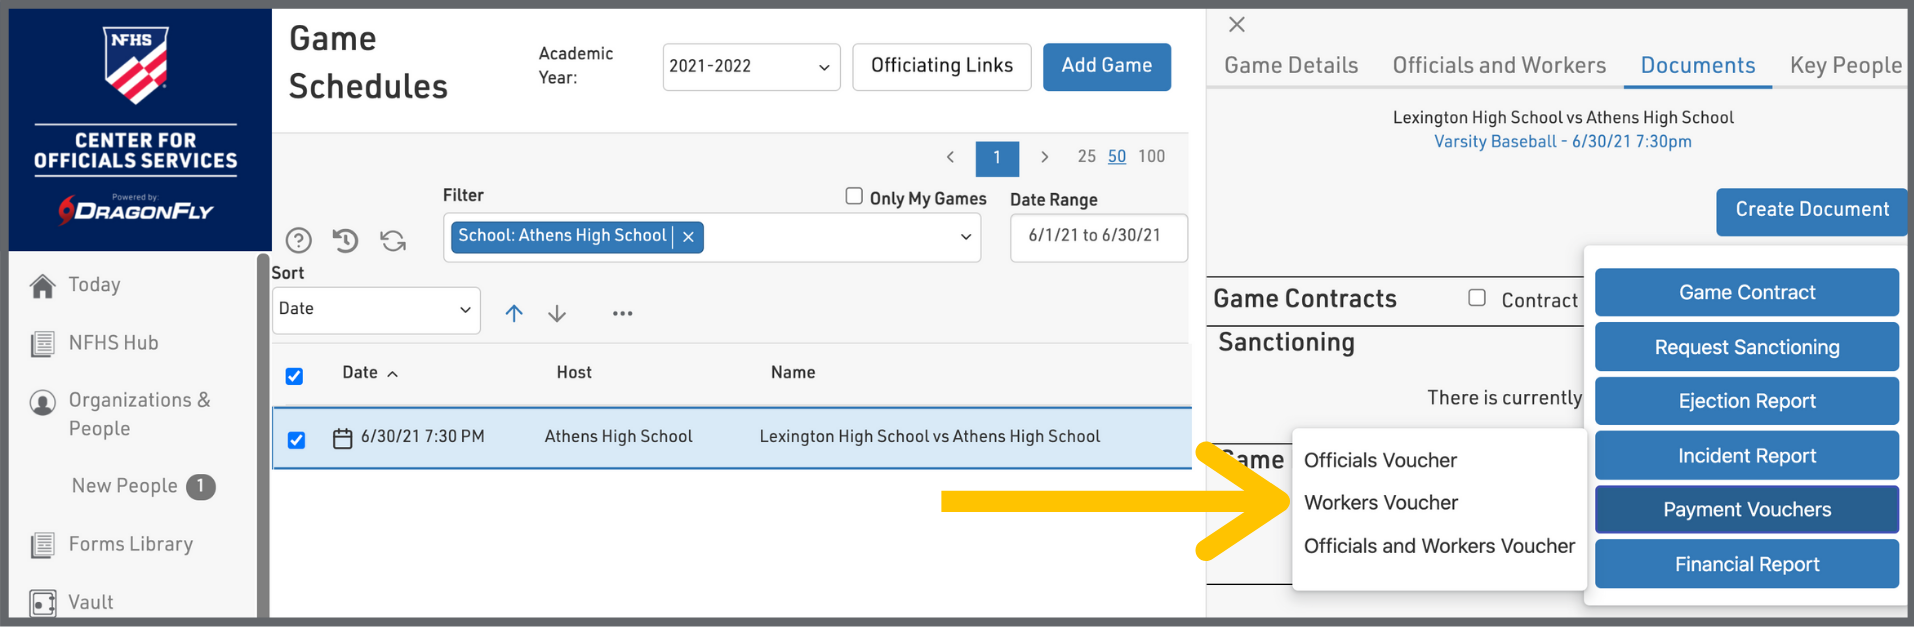1914x627 pixels.
Task: Click the refresh arrows icon
Action: click(x=393, y=240)
